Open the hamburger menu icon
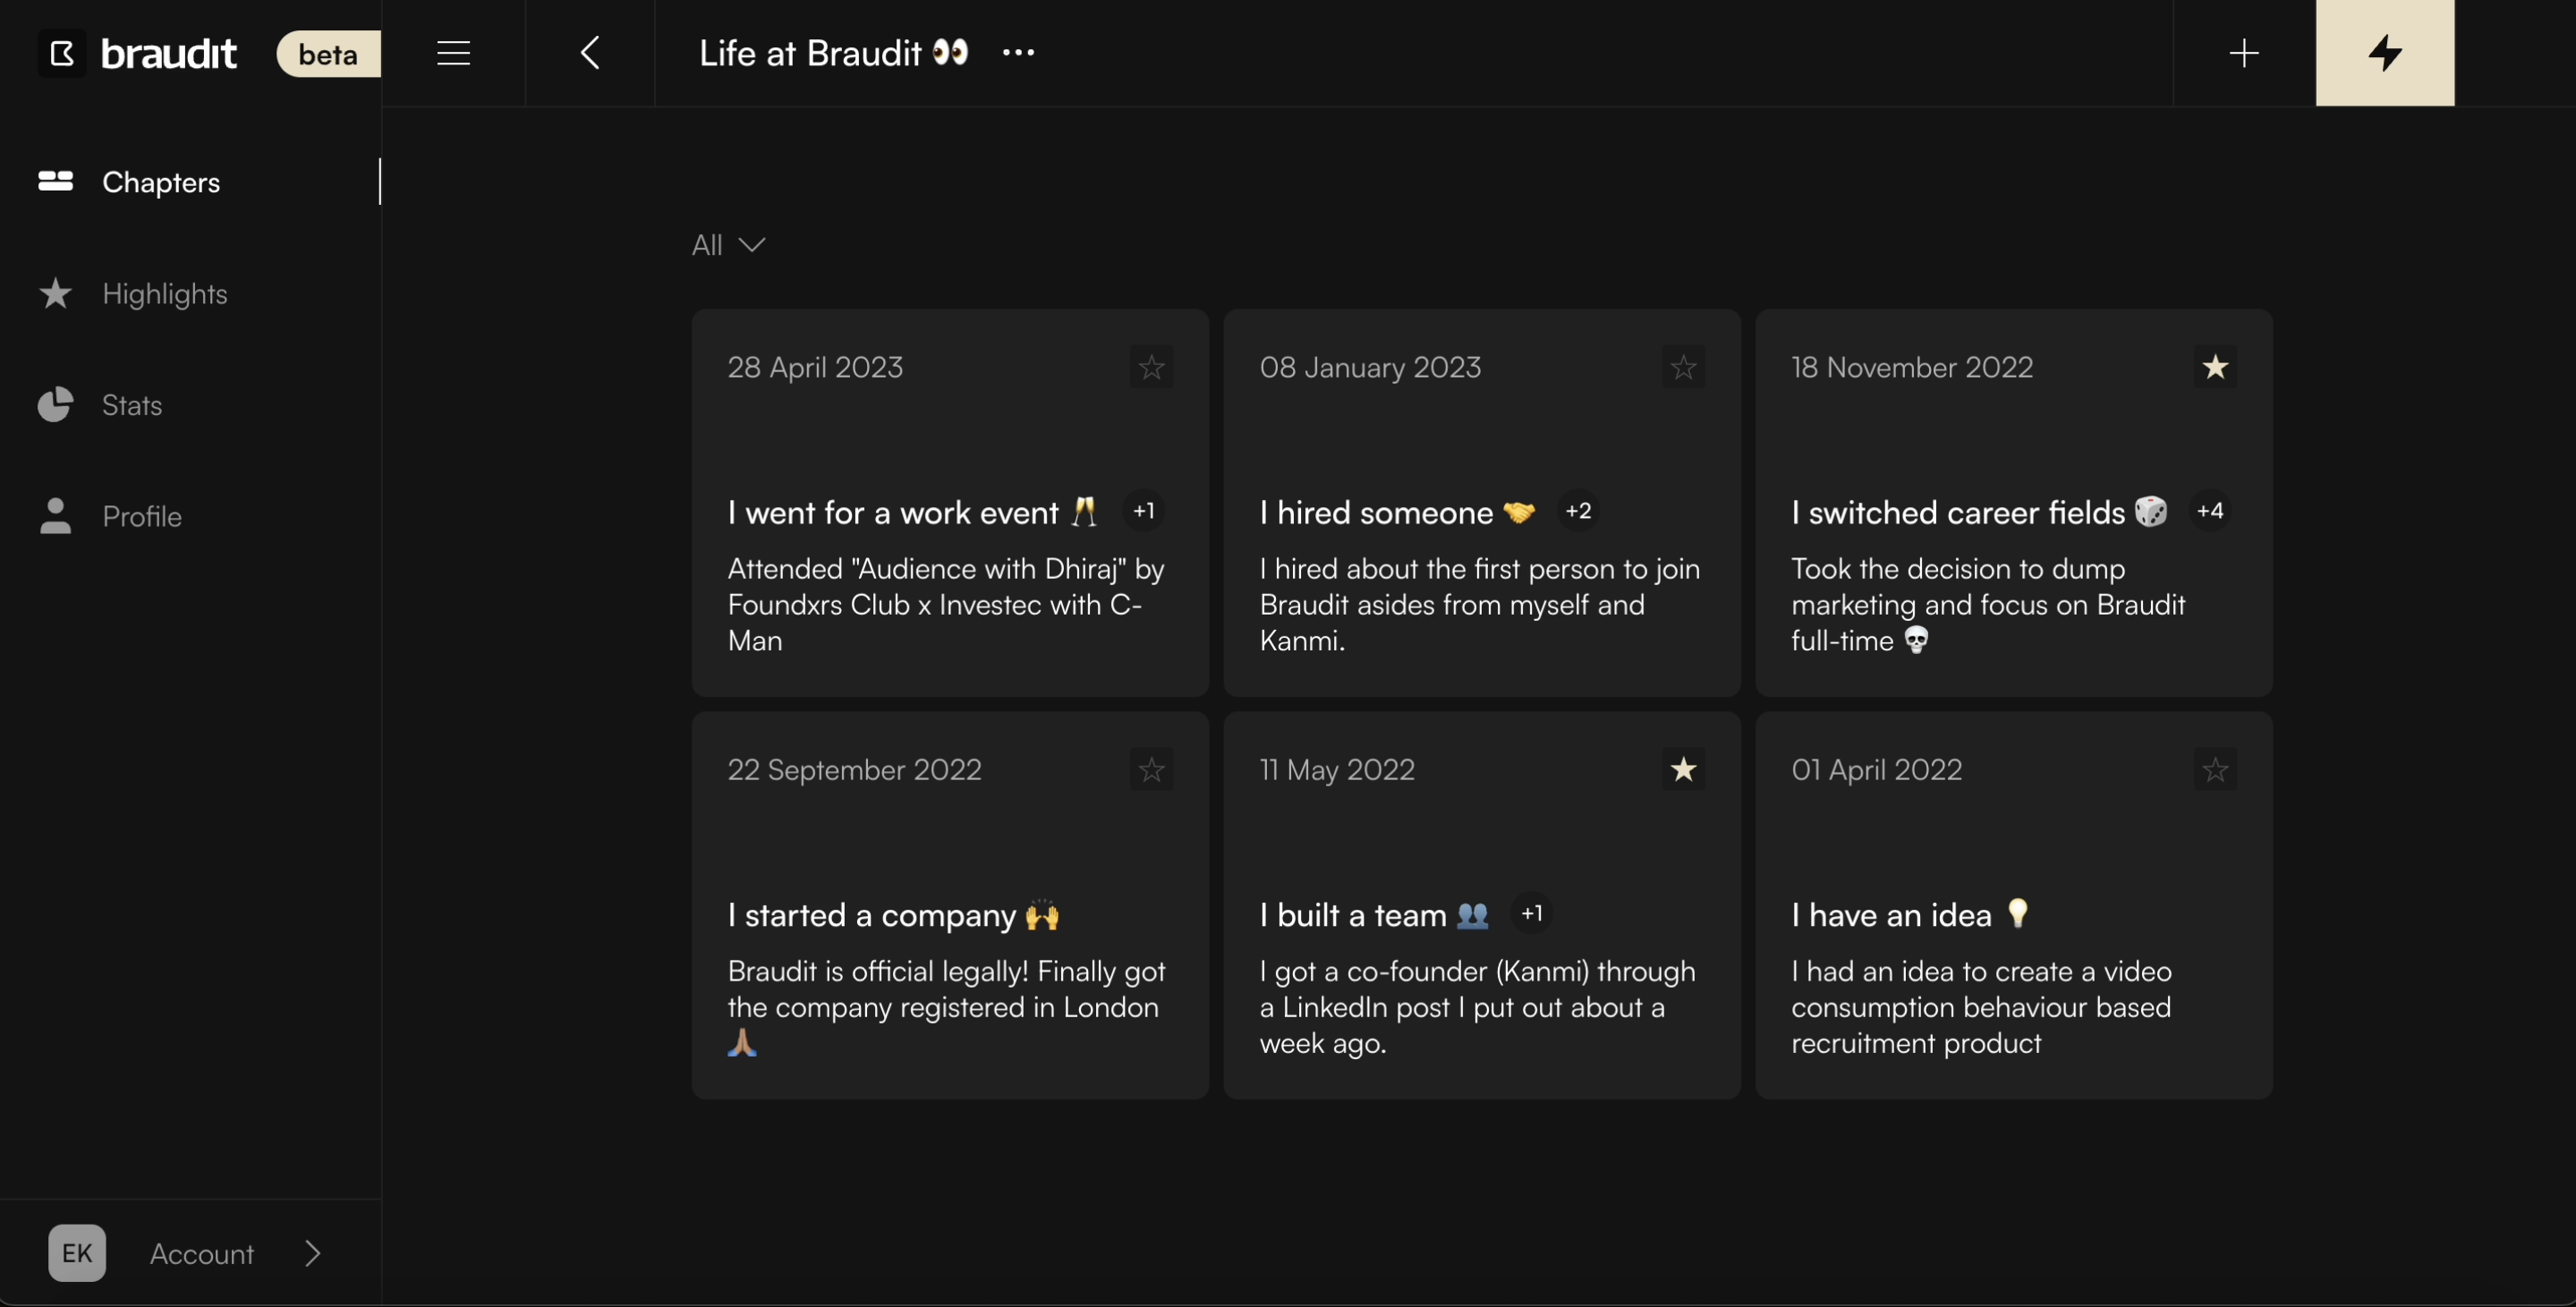Image resolution: width=2576 pixels, height=1307 pixels. (453, 53)
